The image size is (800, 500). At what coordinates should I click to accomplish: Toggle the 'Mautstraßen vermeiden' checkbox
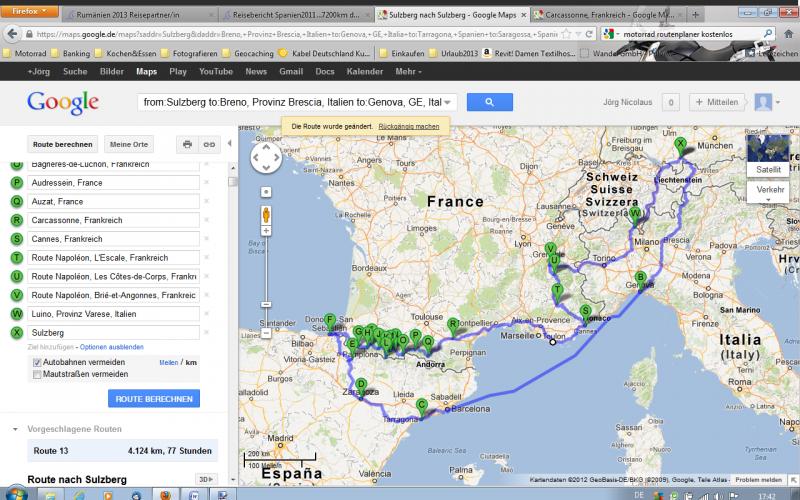click(x=37, y=374)
